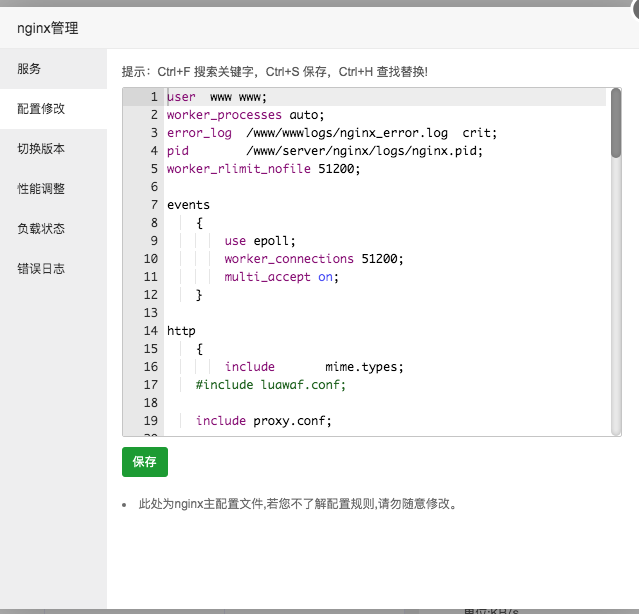Open the 性能调整 tab

click(x=53, y=189)
